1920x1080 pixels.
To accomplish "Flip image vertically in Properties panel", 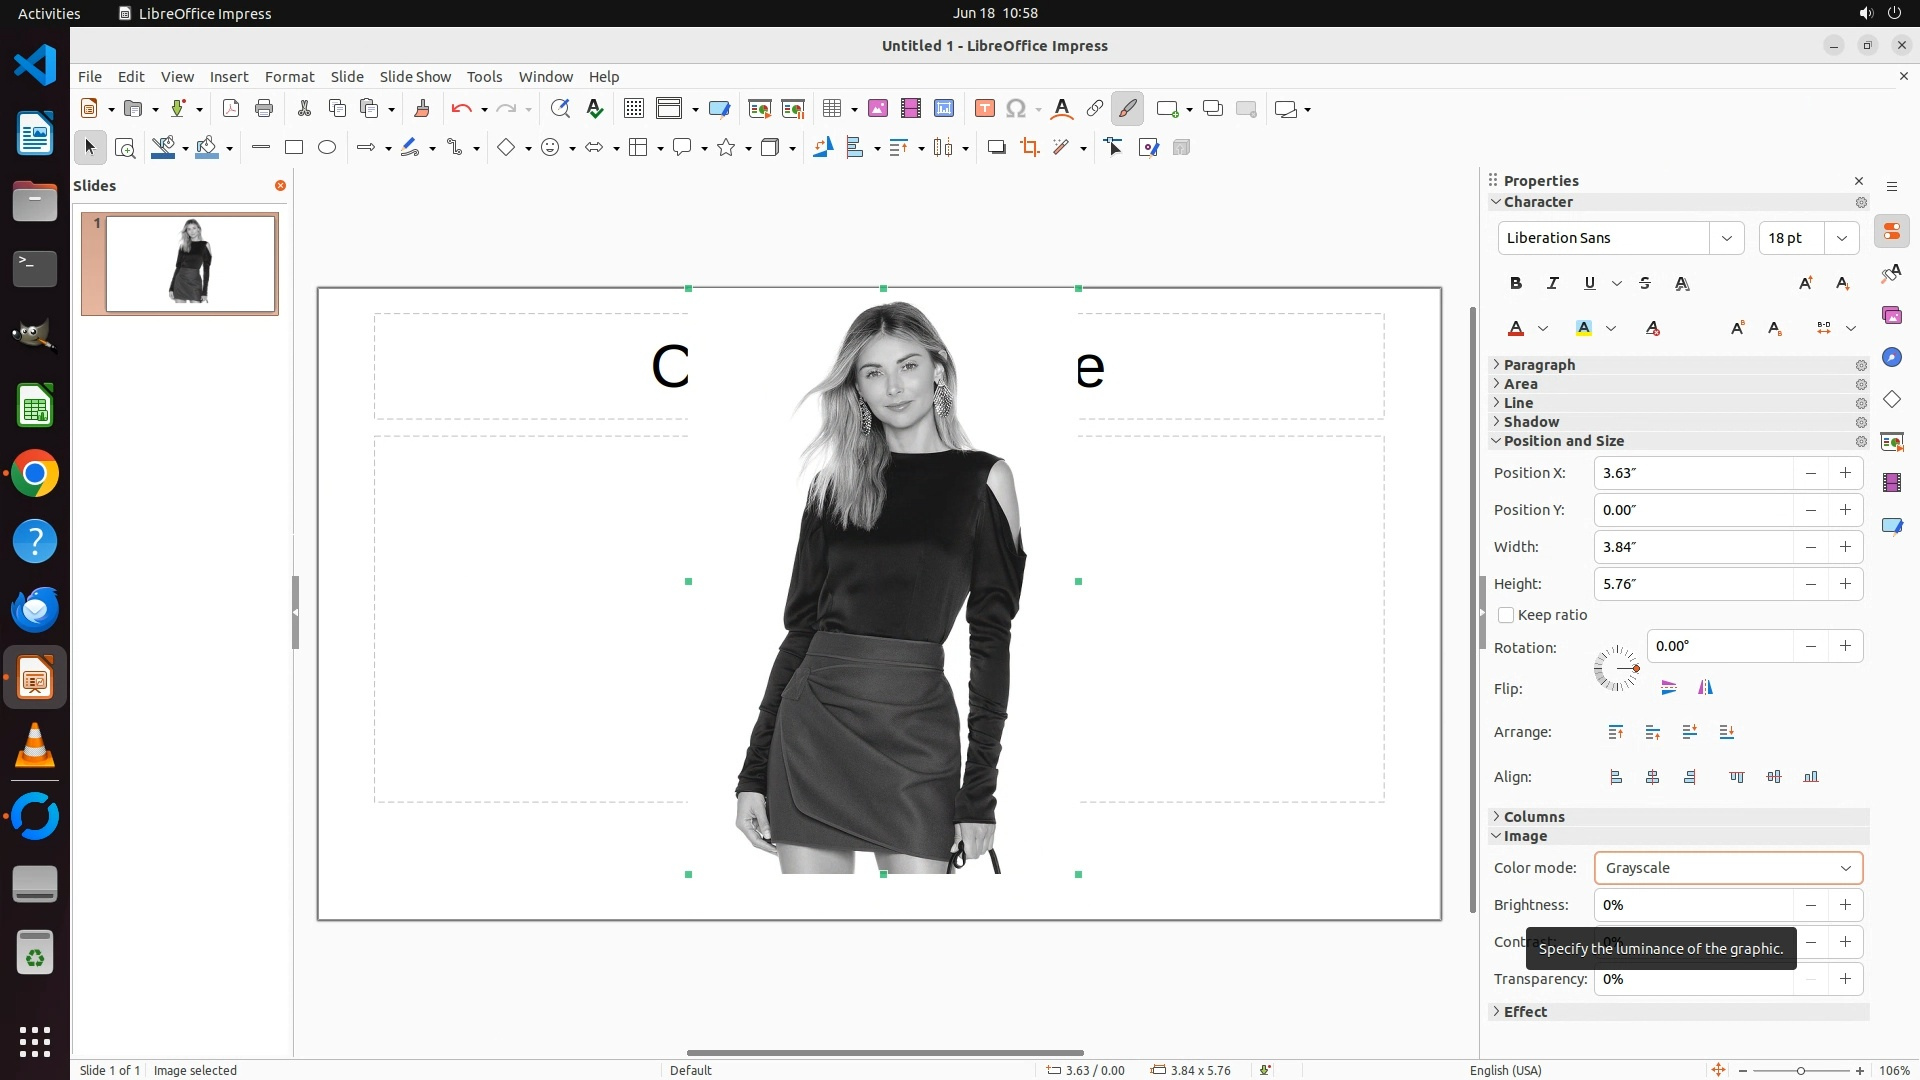I will [x=1668, y=687].
